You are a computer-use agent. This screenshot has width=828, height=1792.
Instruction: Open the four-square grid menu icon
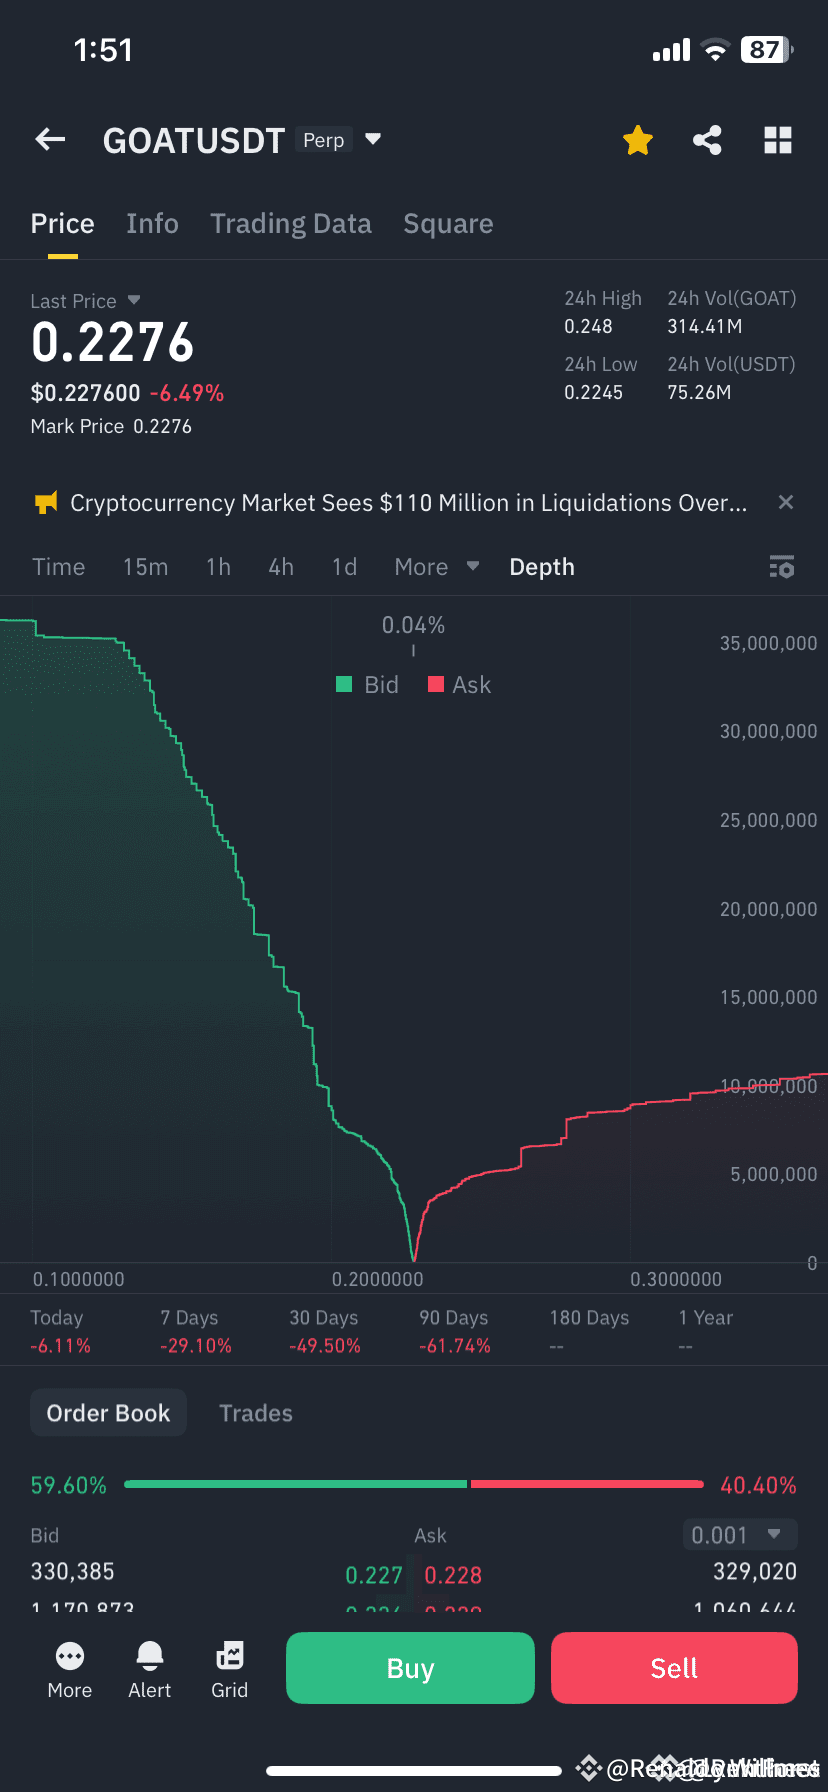(x=777, y=140)
